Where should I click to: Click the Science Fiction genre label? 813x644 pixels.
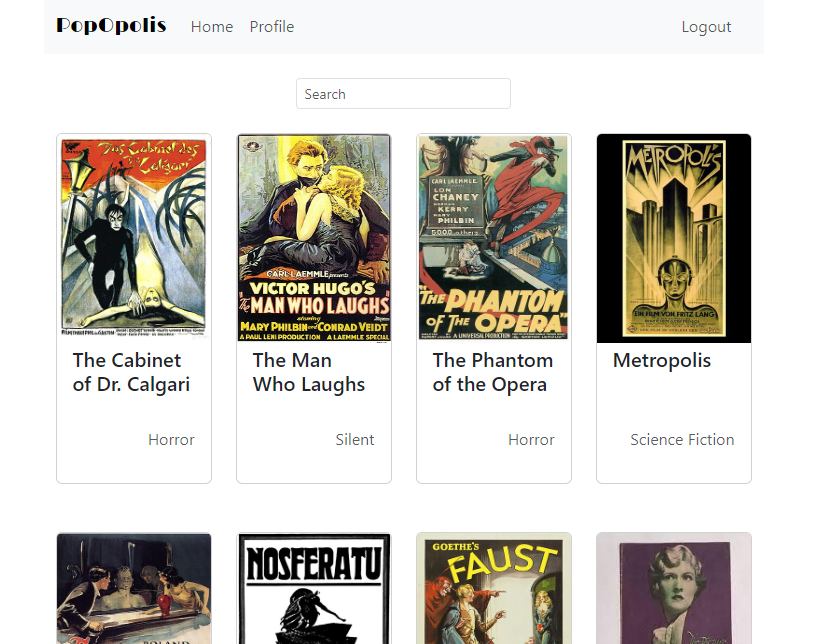[x=682, y=439]
